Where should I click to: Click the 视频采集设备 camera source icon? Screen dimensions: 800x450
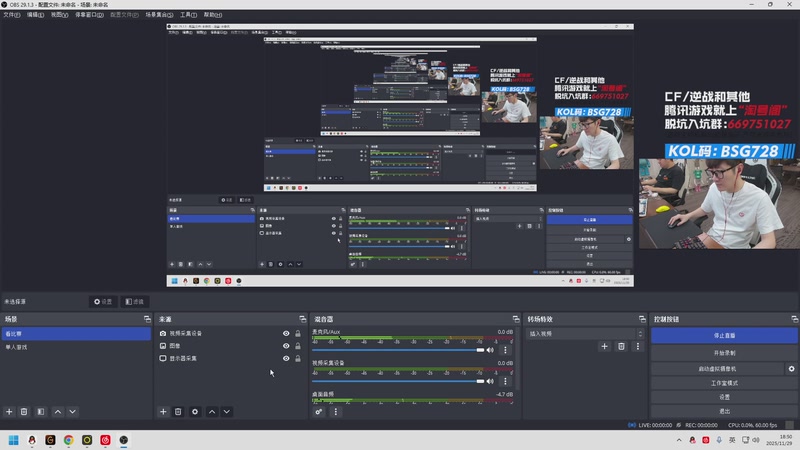point(163,333)
